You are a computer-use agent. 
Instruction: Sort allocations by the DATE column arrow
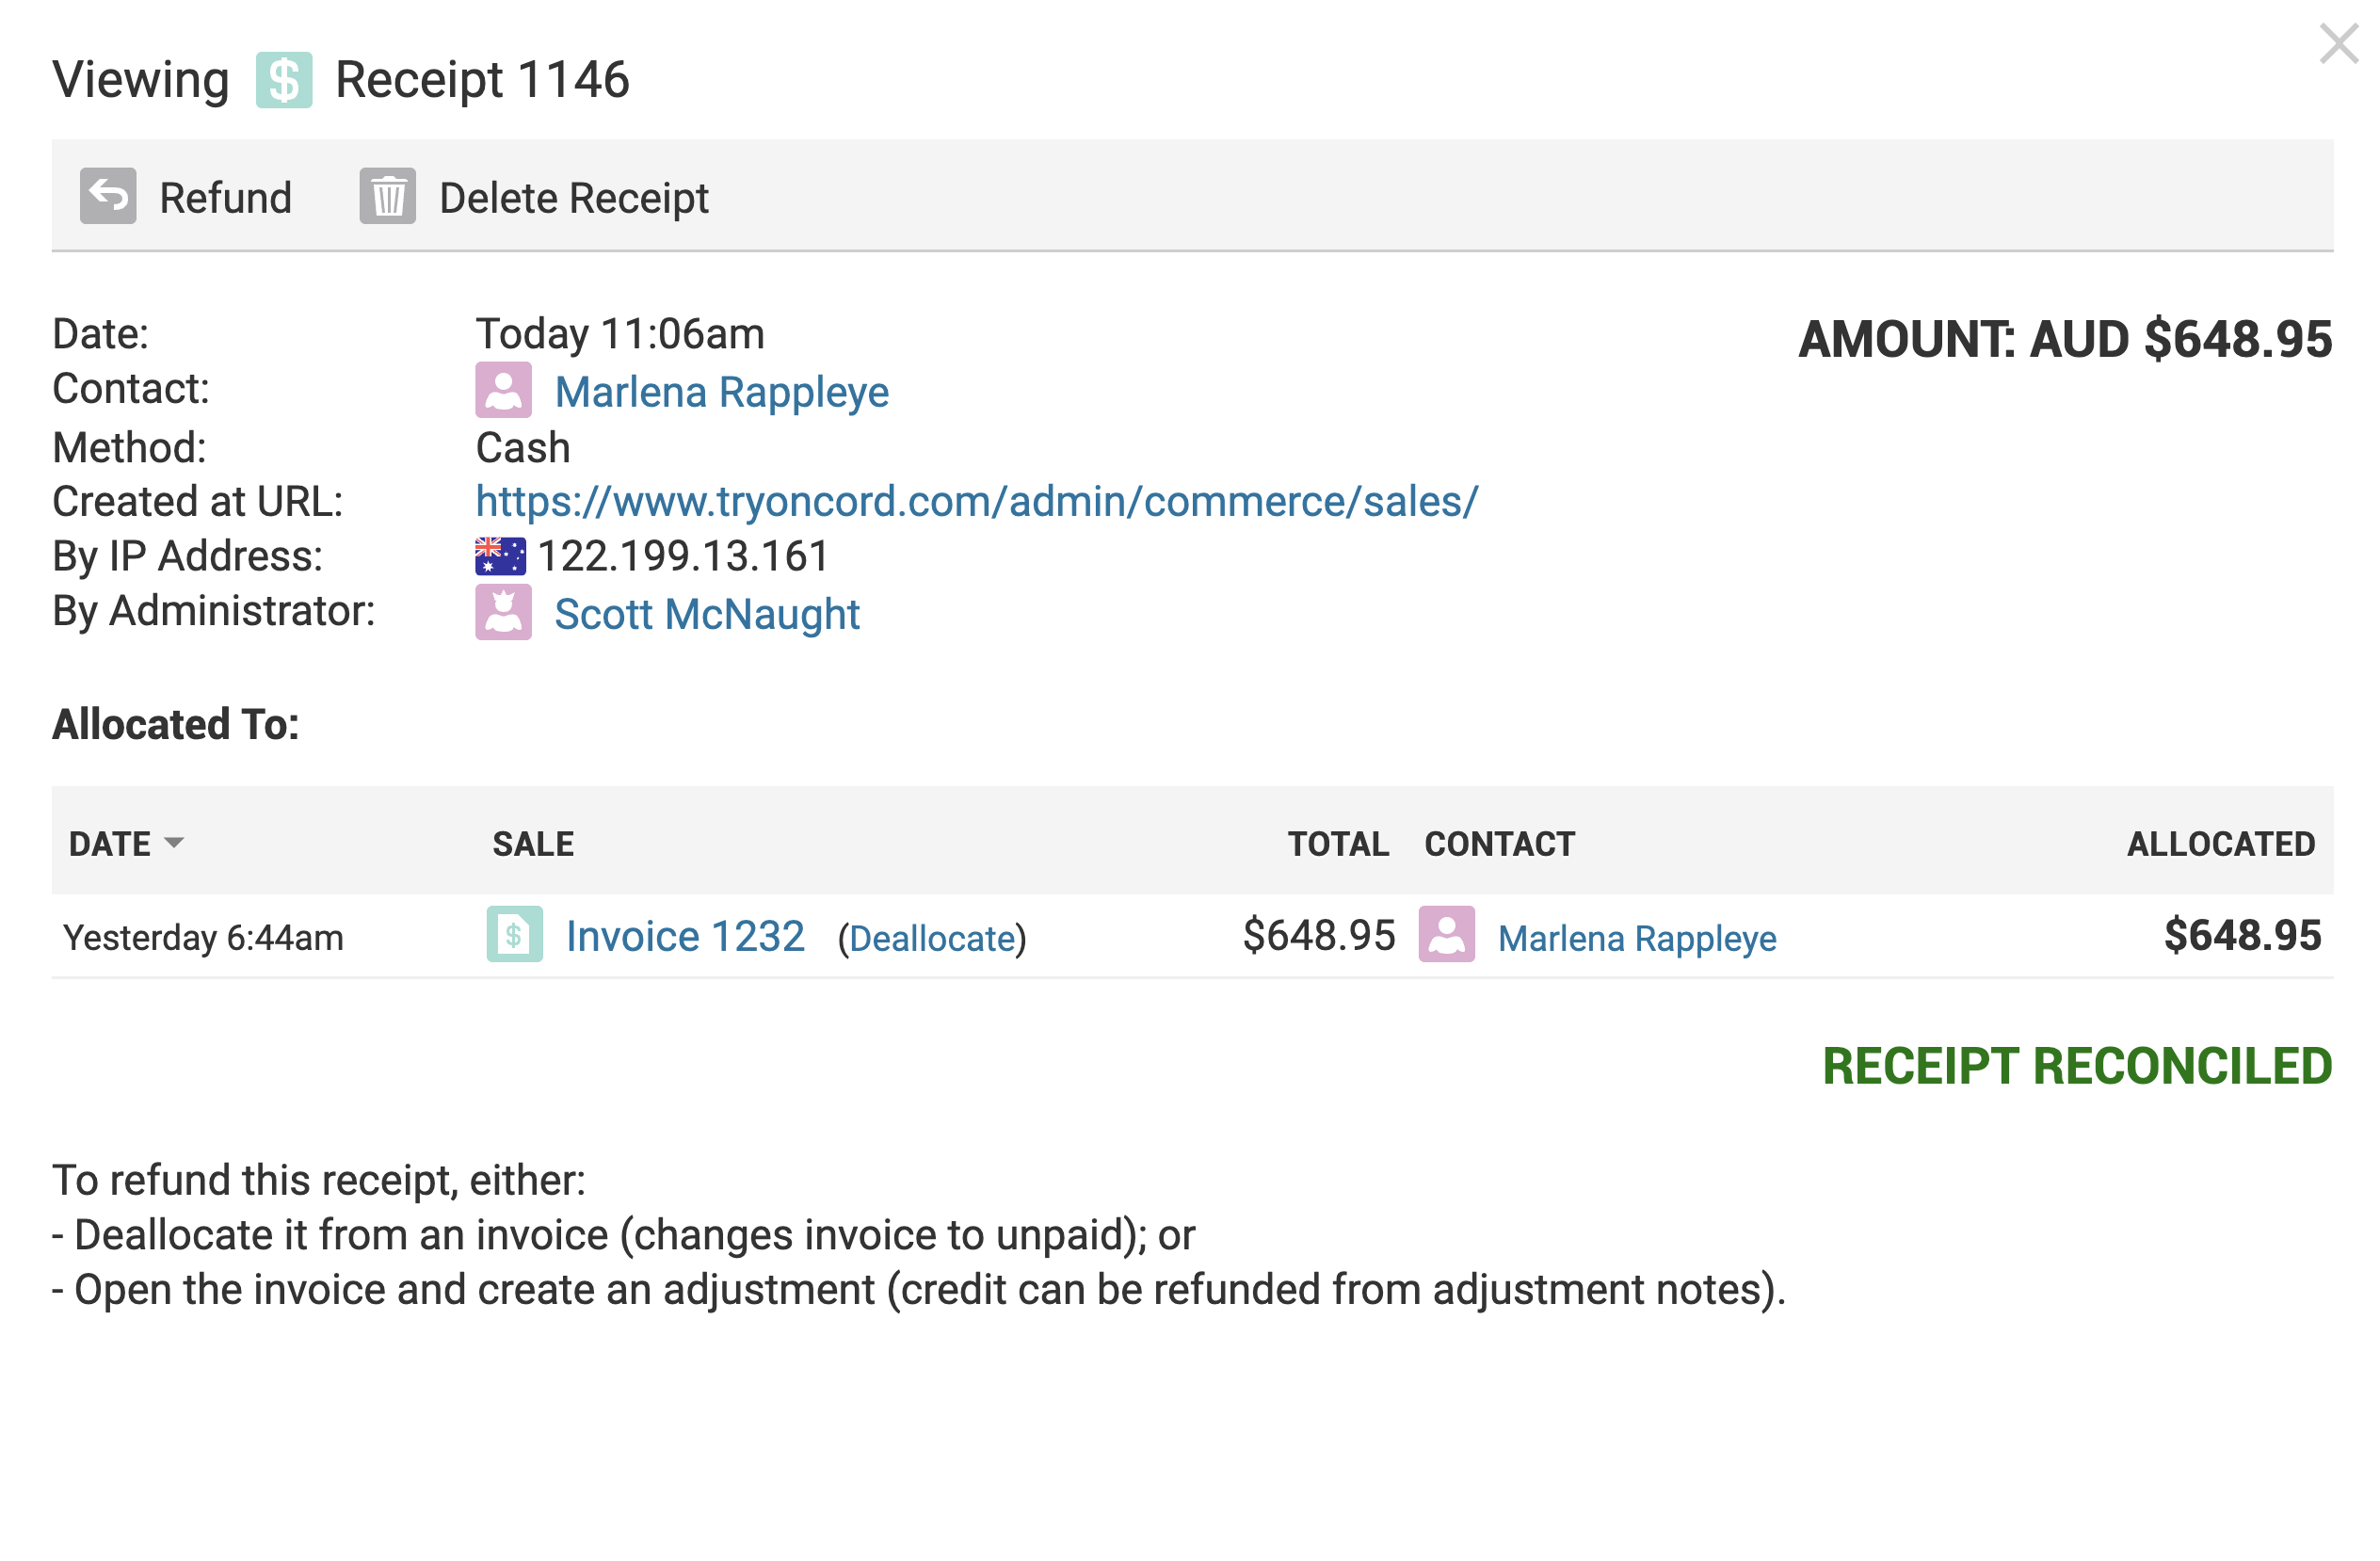(174, 842)
